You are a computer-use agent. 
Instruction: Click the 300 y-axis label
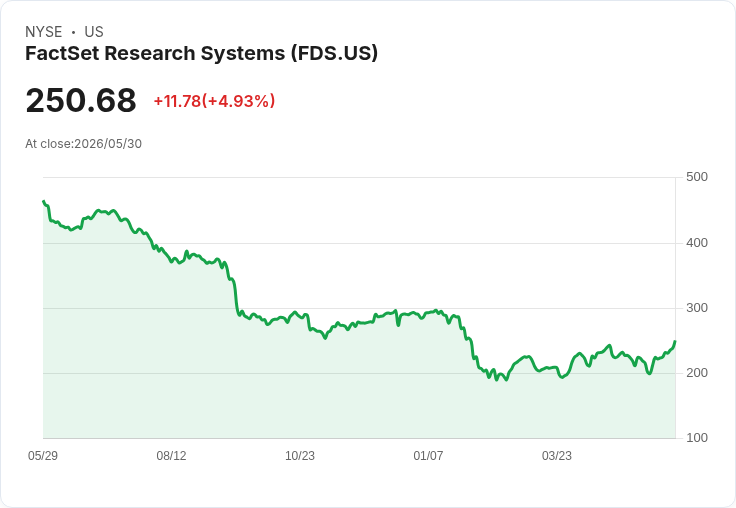tap(697, 308)
